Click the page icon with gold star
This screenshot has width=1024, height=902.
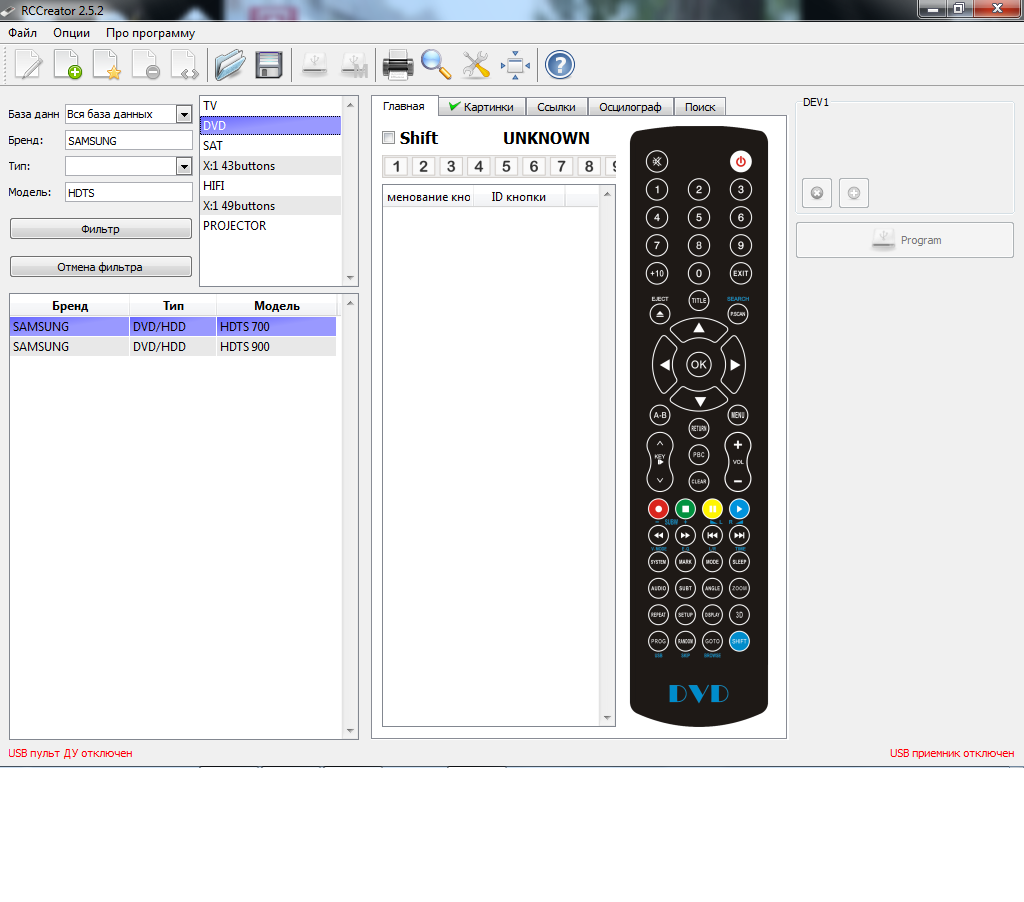tap(107, 66)
